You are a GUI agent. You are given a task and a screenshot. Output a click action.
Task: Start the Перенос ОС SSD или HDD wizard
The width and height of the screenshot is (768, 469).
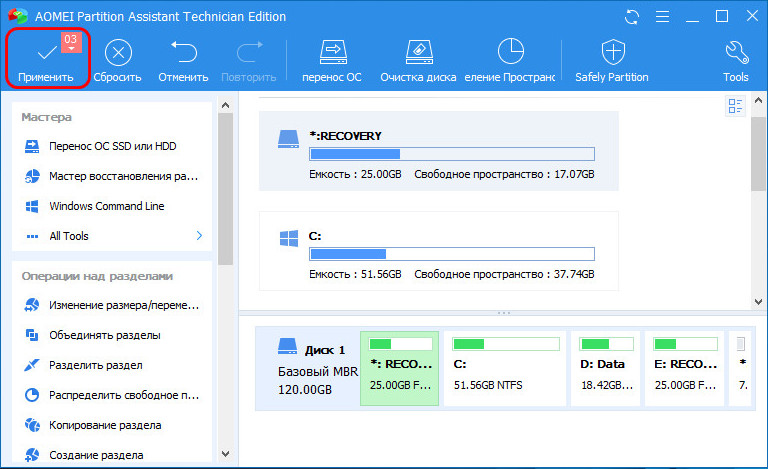pos(112,146)
